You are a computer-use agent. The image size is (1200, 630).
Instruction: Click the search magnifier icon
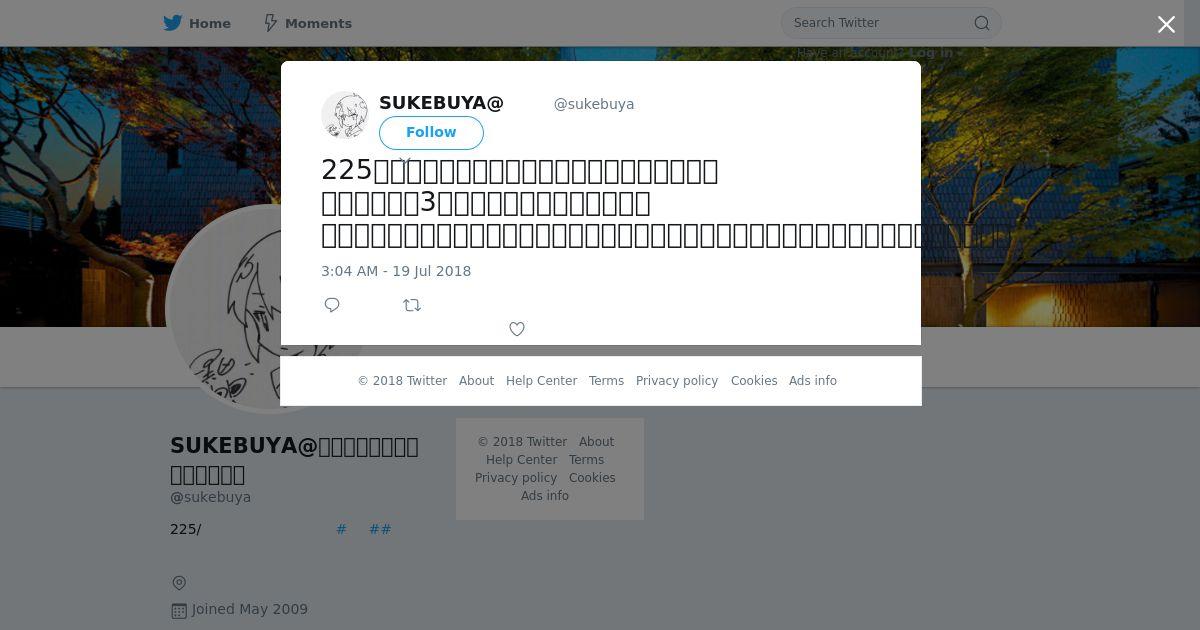click(x=982, y=23)
